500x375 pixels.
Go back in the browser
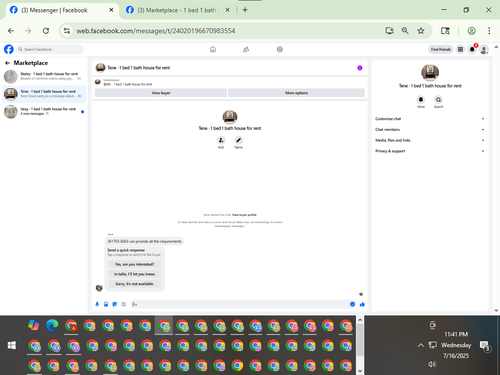11,31
